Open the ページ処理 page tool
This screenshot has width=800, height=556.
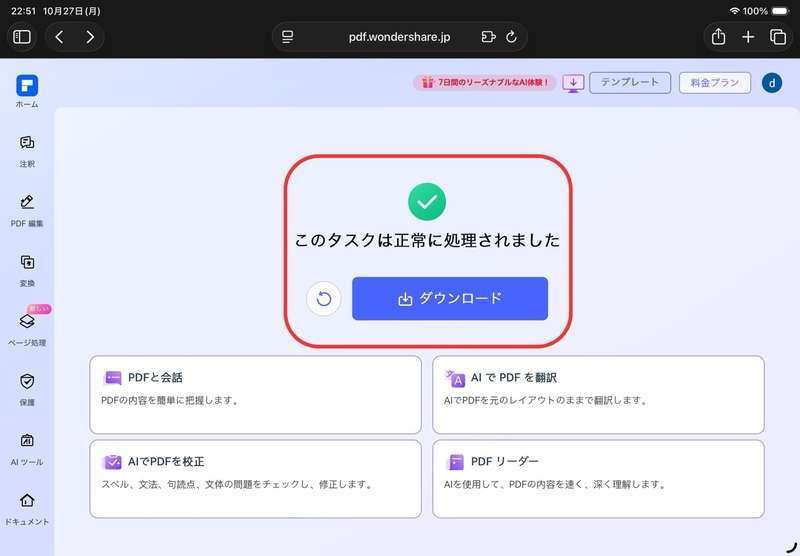click(27, 330)
